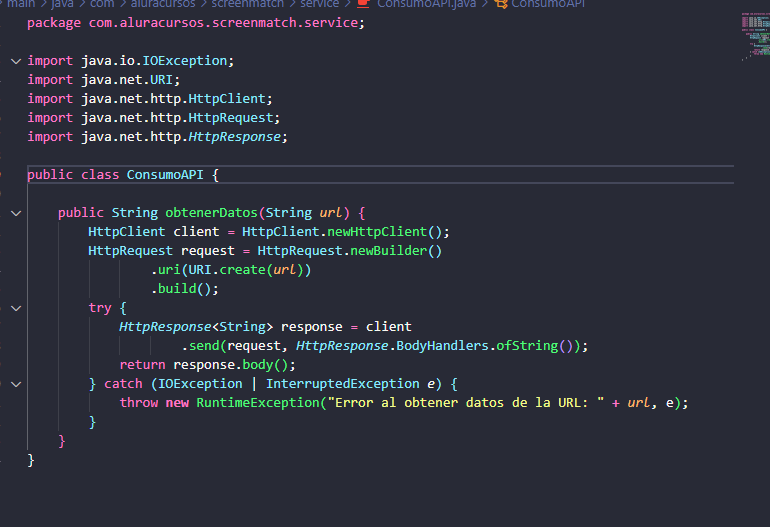
Task: Open the ConsumoAPI class breadcrumb
Action: pyautogui.click(x=548, y=4)
